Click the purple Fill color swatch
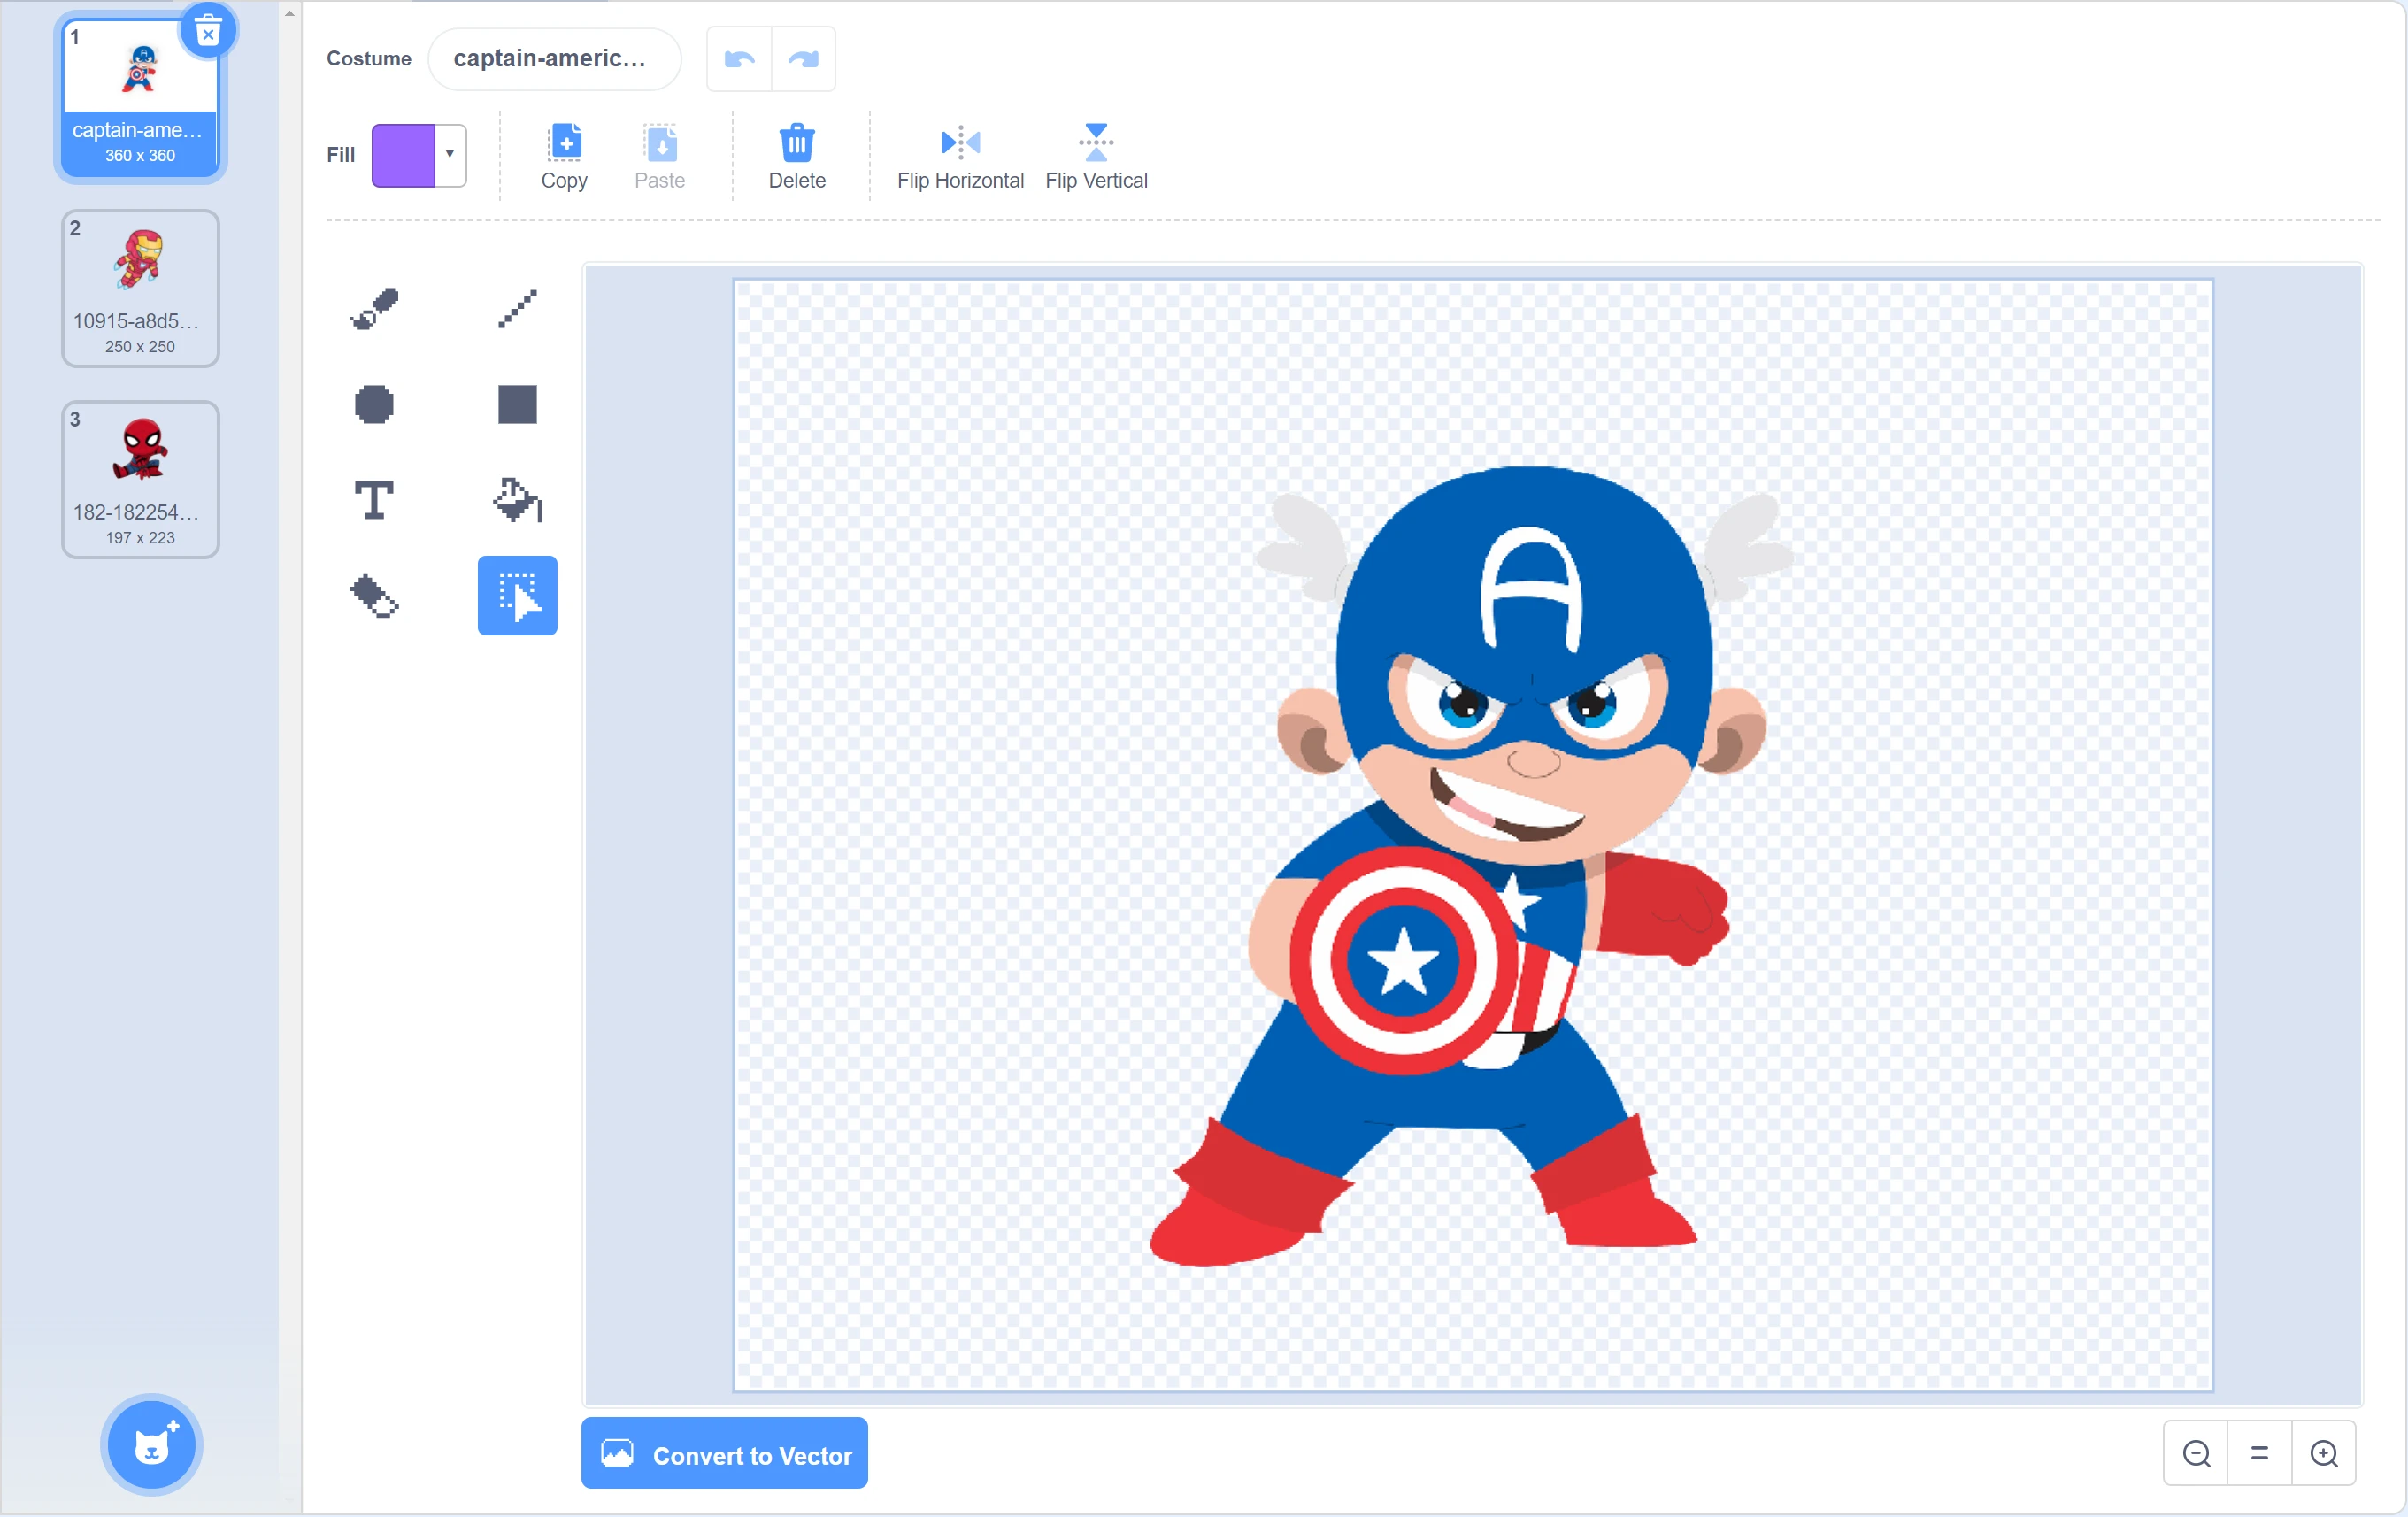The height and width of the screenshot is (1517, 2408). pyautogui.click(x=404, y=155)
